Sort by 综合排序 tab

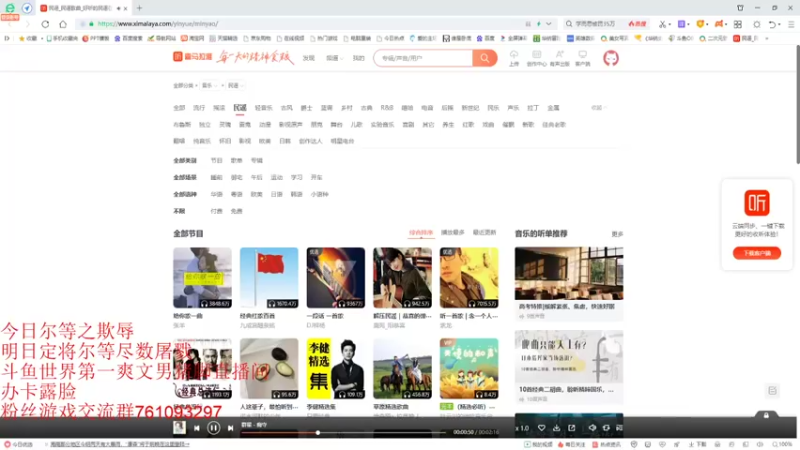click(x=421, y=233)
